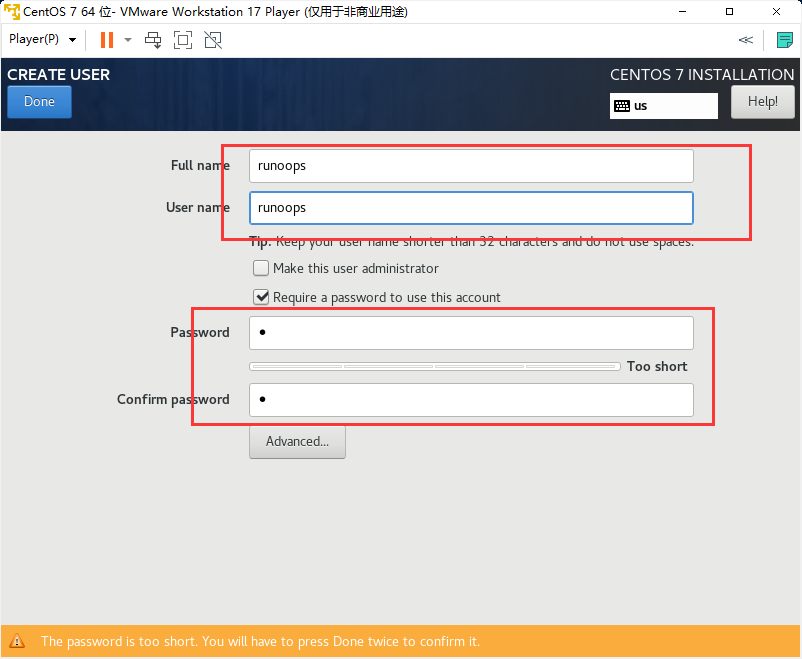This screenshot has width=802, height=659.
Task: Click the password strength bar
Action: click(x=434, y=367)
